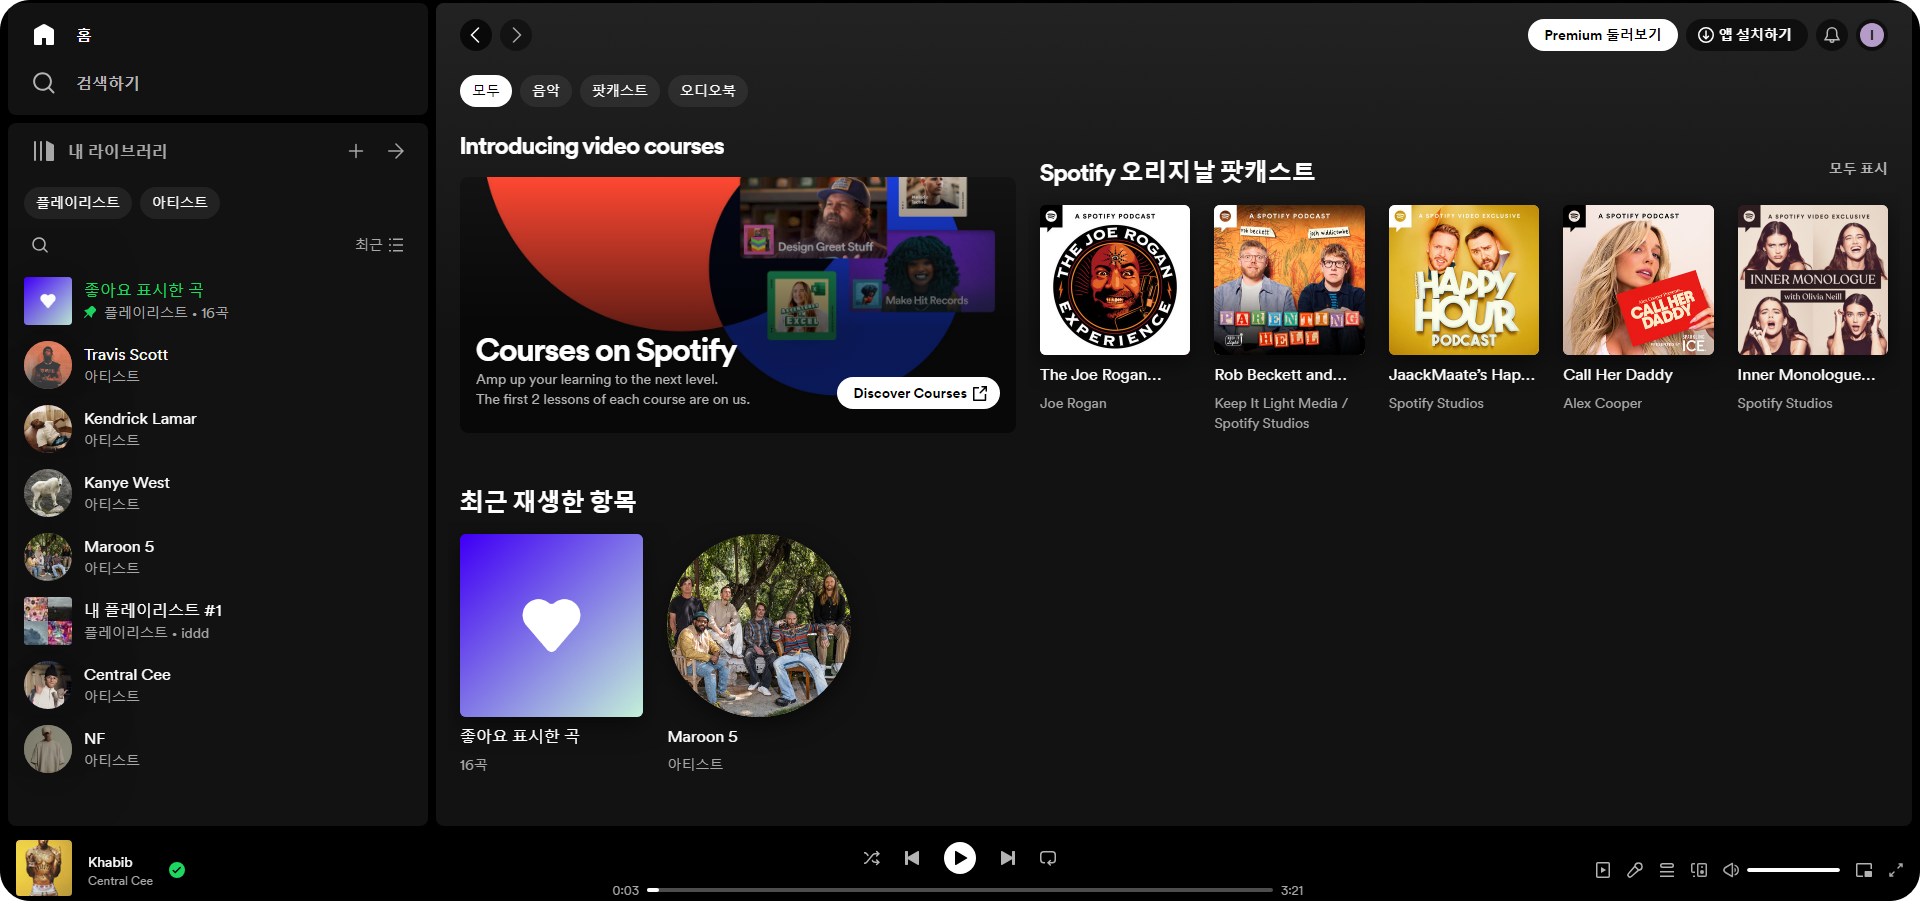Image resolution: width=1920 pixels, height=901 pixels.
Task: Open Travis Scott in library
Action: pyautogui.click(x=218, y=365)
